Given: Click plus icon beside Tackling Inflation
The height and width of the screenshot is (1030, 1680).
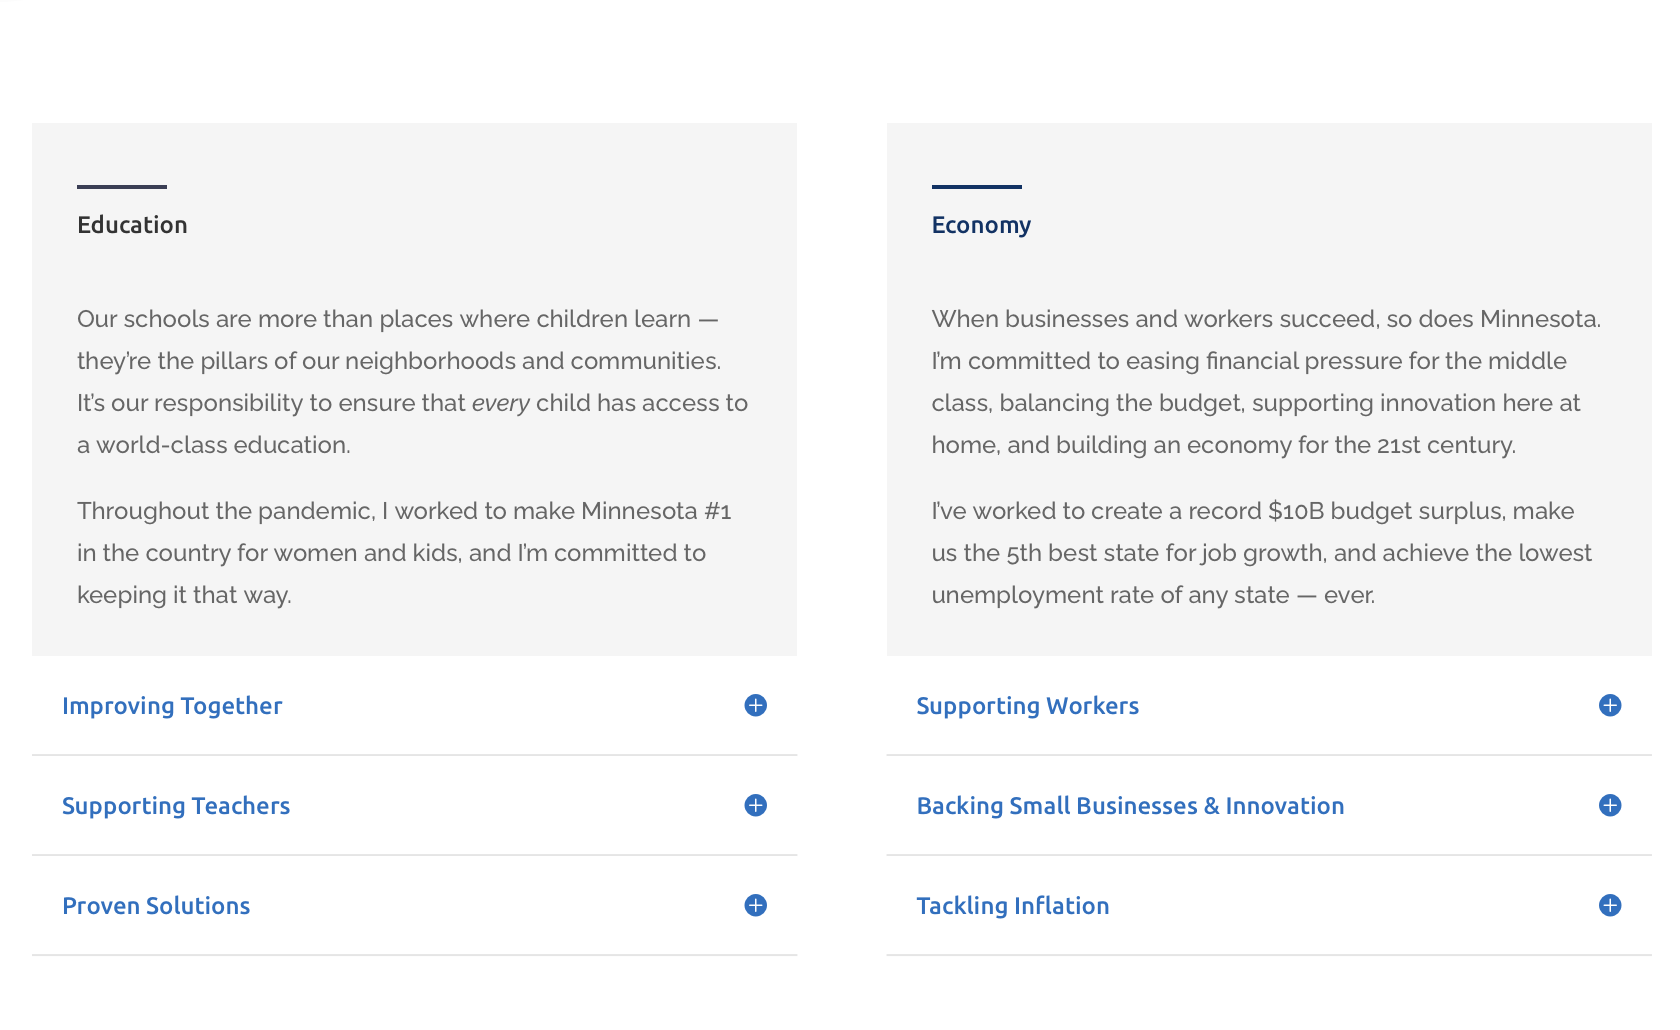Looking at the screenshot, I should [1610, 906].
